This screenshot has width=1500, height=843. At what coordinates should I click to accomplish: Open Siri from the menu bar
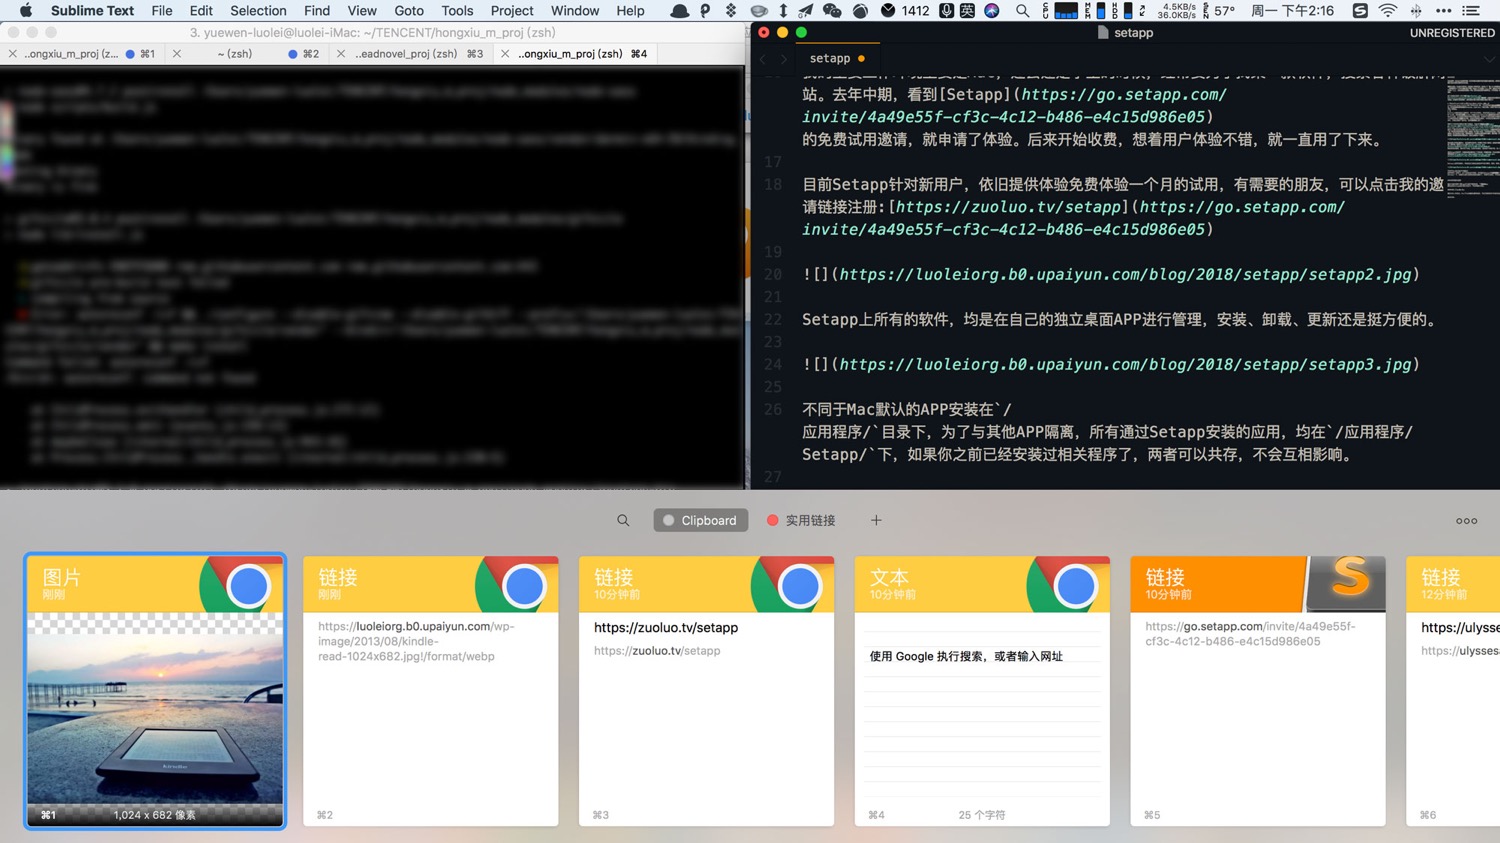(x=992, y=11)
